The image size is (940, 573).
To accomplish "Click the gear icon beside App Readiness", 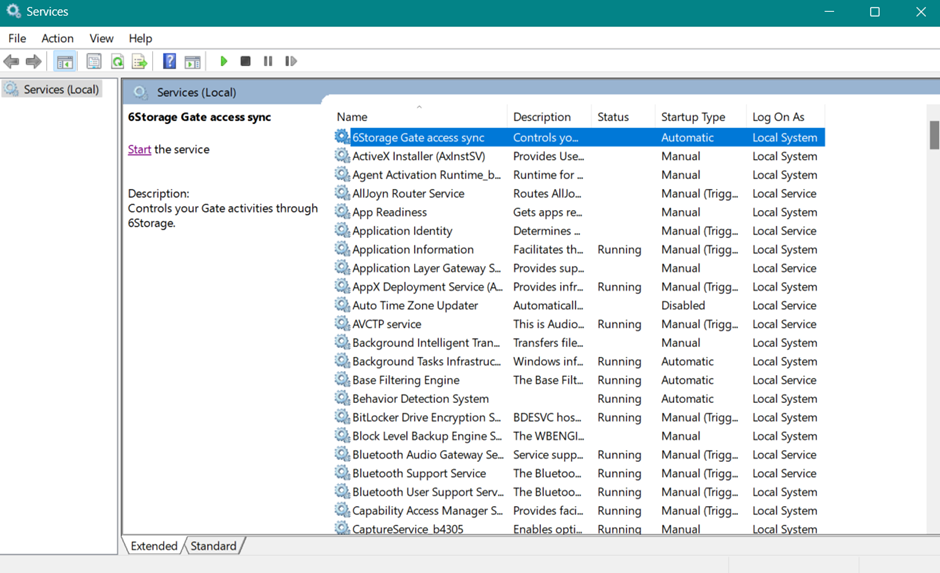I will 342,212.
